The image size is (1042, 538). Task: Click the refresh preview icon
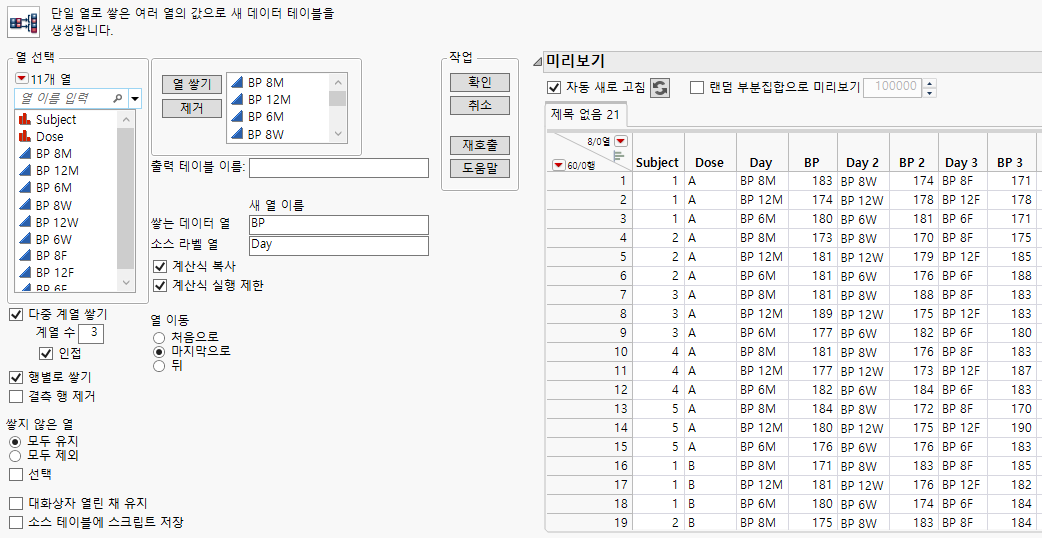pyautogui.click(x=660, y=88)
